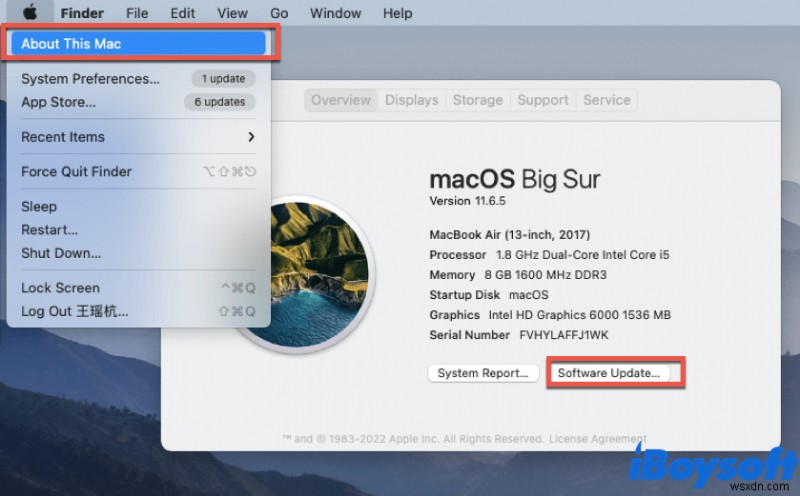Switch to the Displays tab
Viewport: 800px width, 496px height.
point(412,100)
